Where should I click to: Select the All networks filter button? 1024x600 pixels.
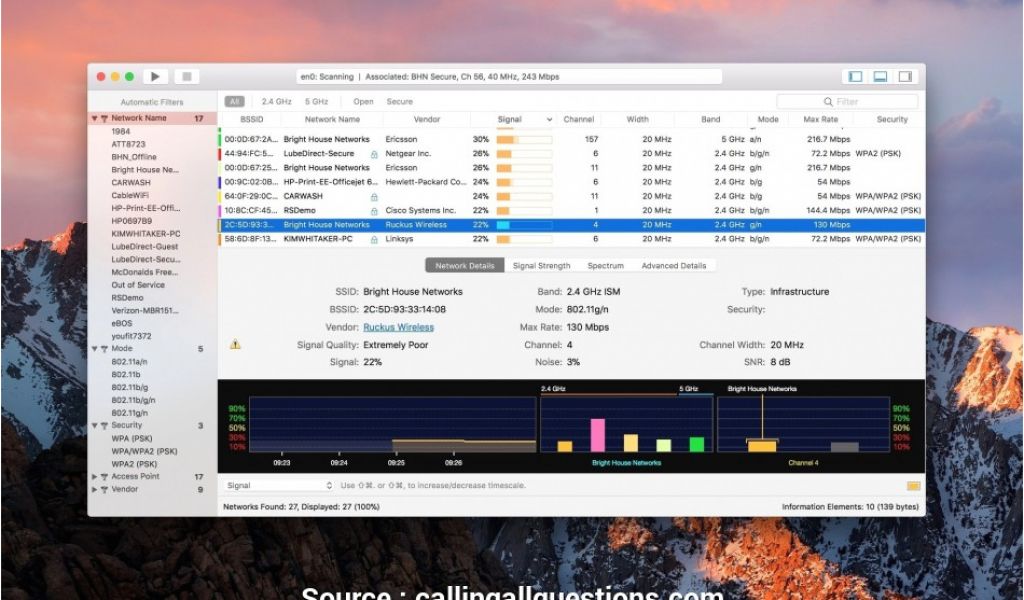[x=234, y=101]
